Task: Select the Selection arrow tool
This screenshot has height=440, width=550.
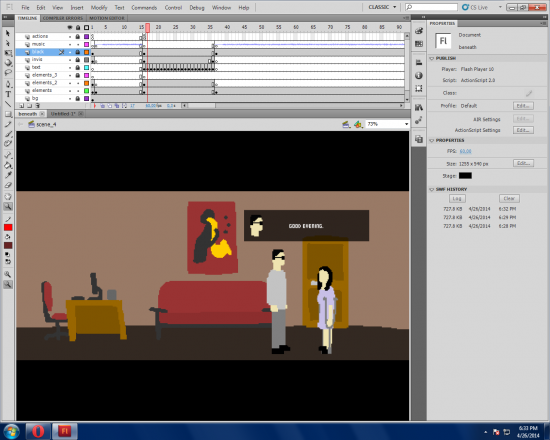Action: pyautogui.click(x=8, y=33)
